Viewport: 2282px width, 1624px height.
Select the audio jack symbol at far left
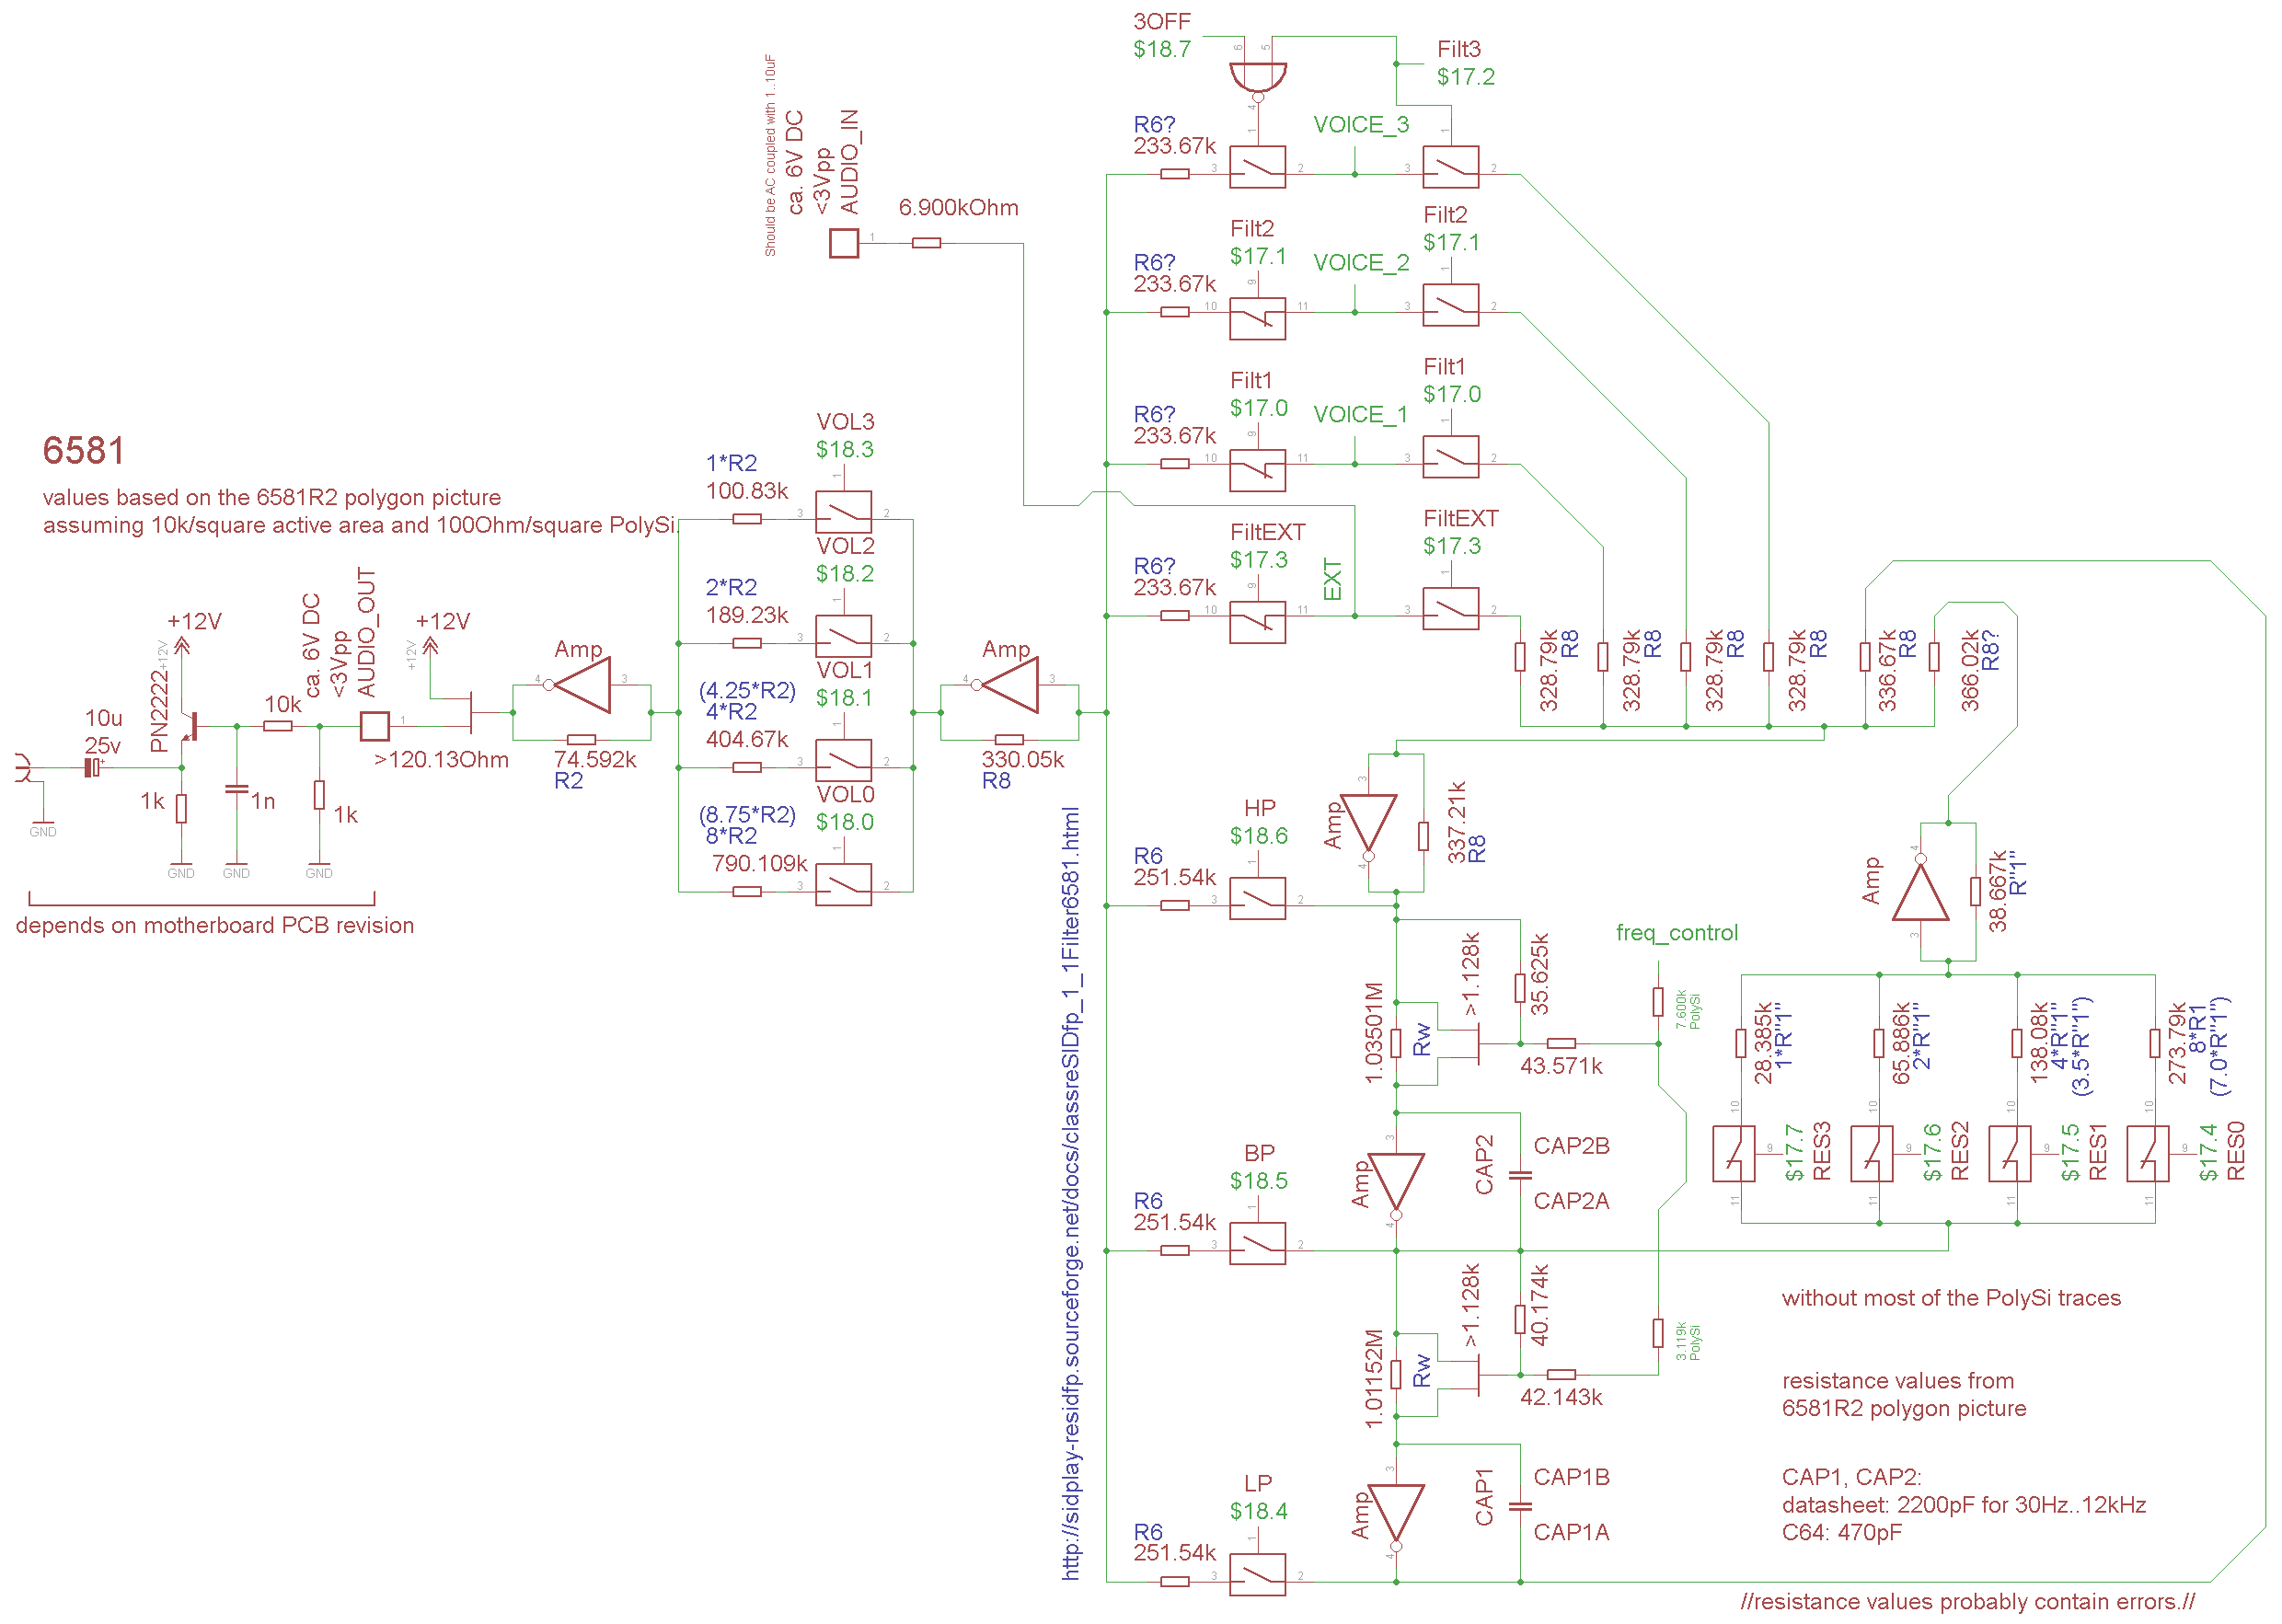coord(24,769)
